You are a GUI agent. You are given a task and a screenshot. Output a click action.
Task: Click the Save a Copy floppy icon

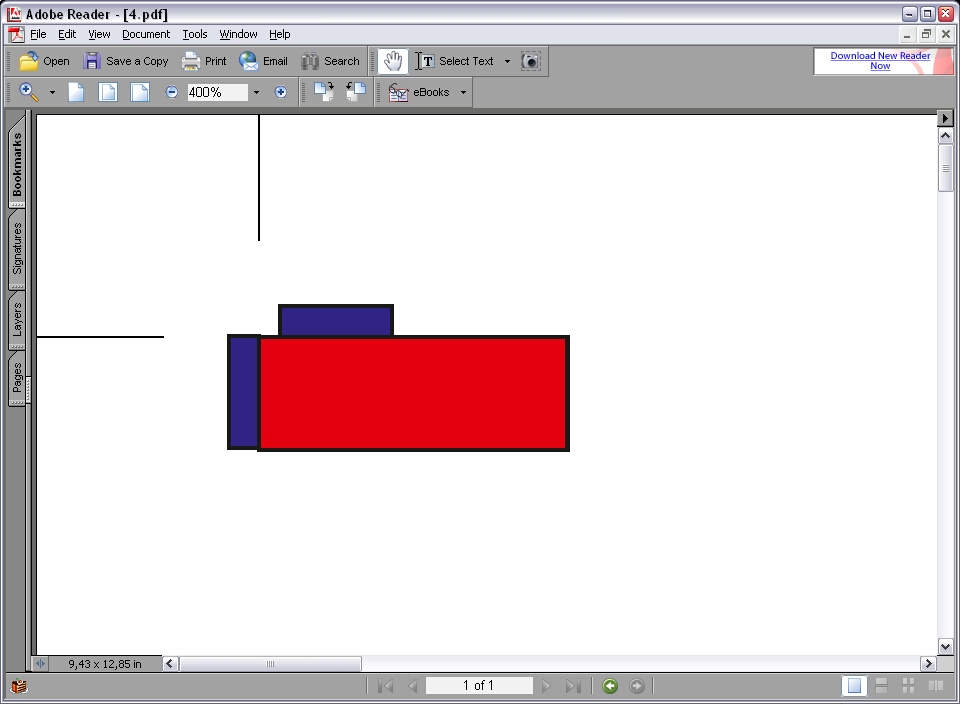pos(92,61)
